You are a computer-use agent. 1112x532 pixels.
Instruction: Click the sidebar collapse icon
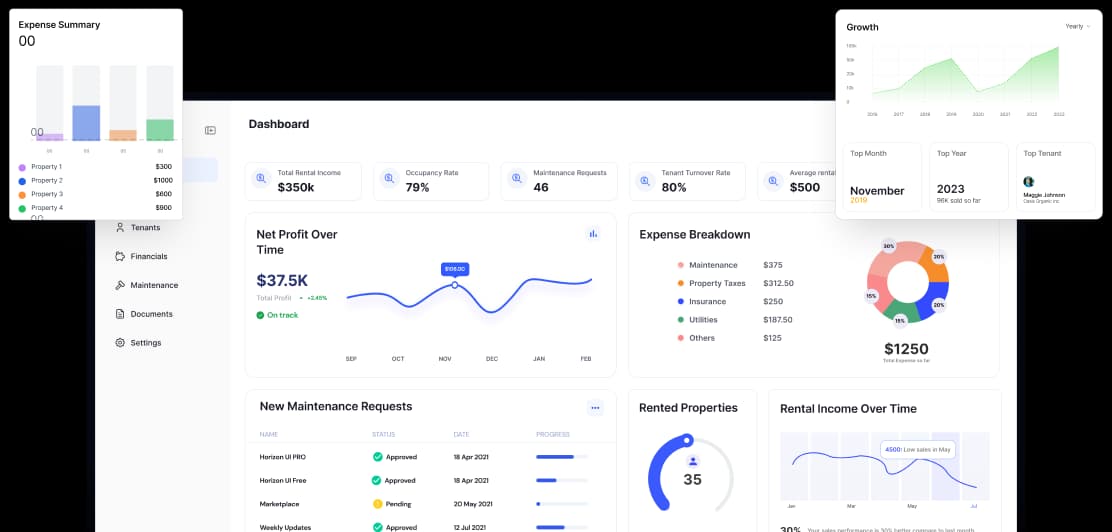[x=210, y=131]
